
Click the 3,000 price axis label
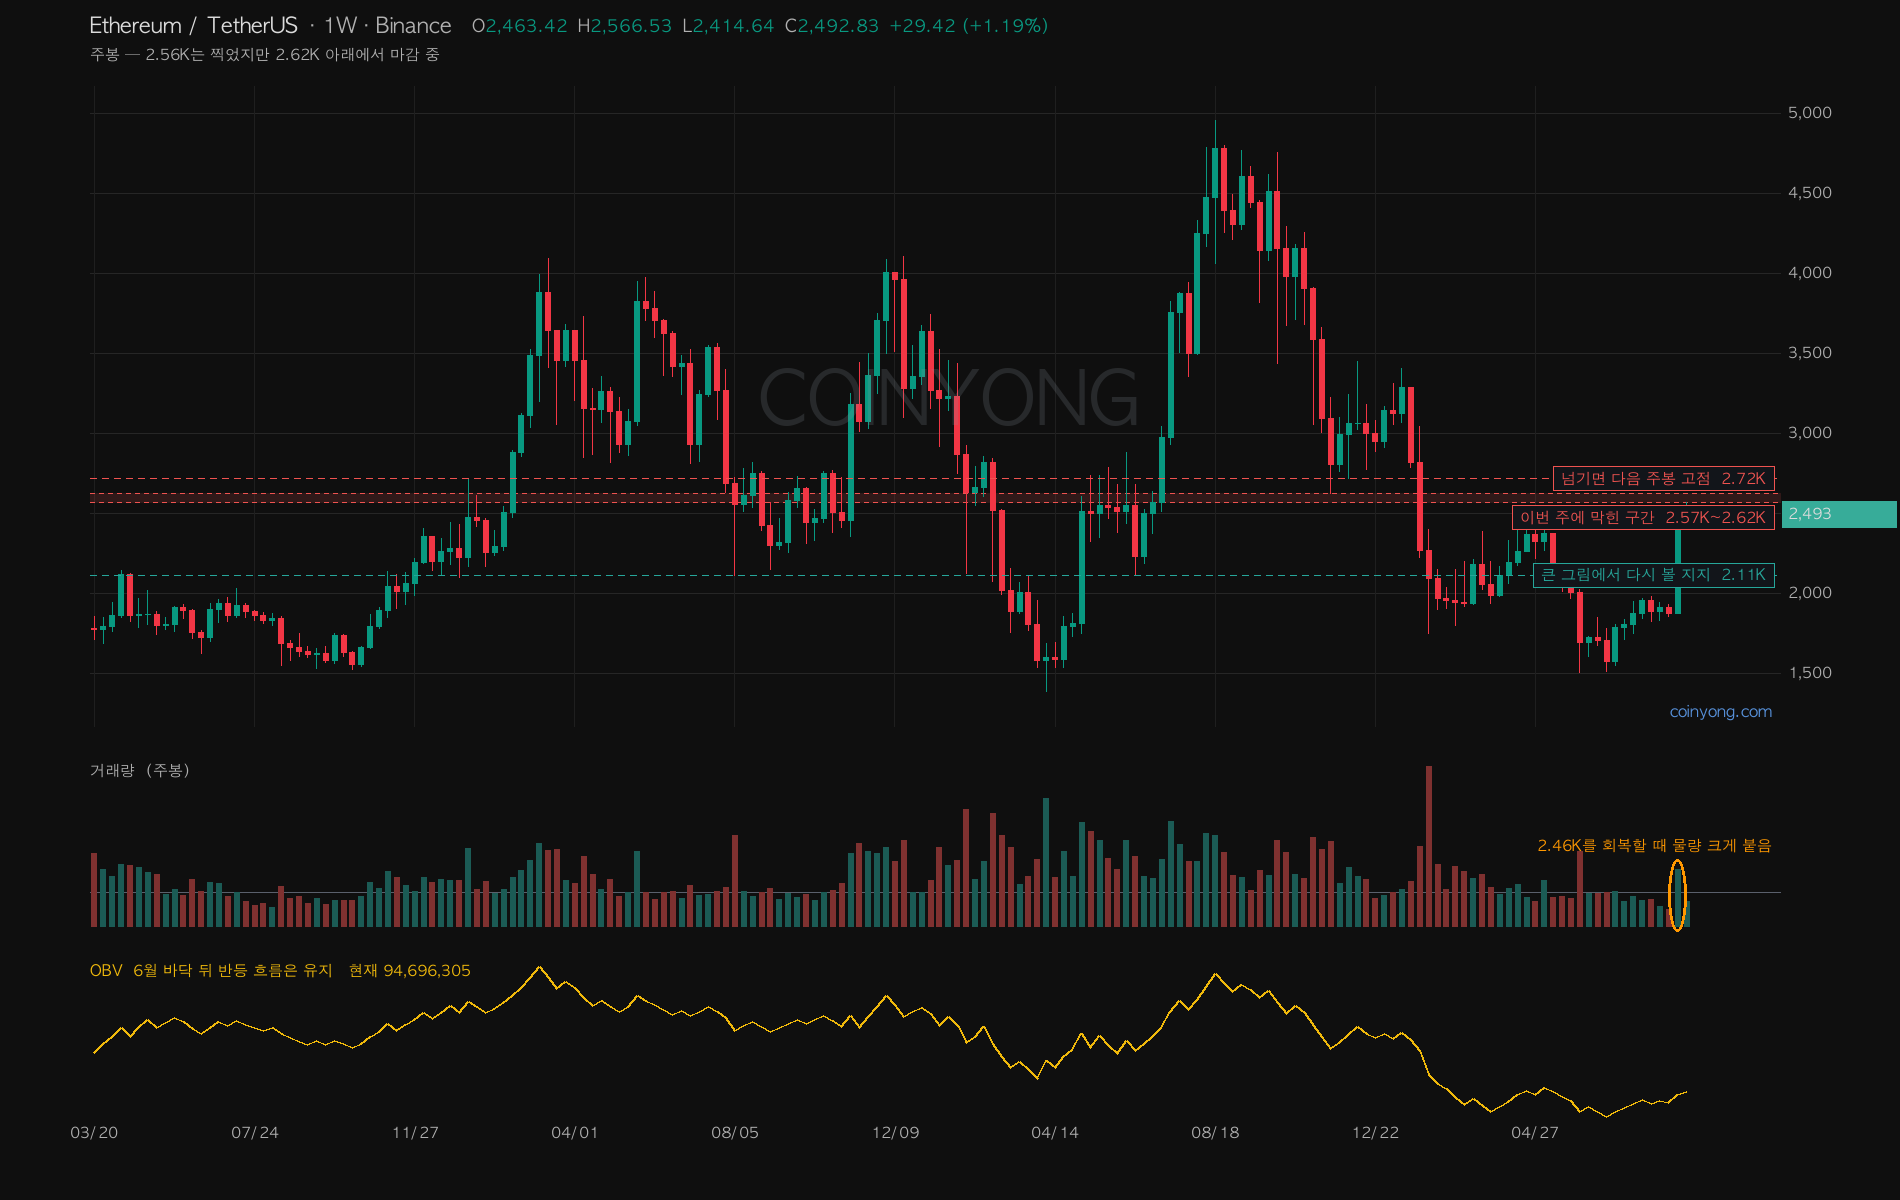tap(1810, 433)
